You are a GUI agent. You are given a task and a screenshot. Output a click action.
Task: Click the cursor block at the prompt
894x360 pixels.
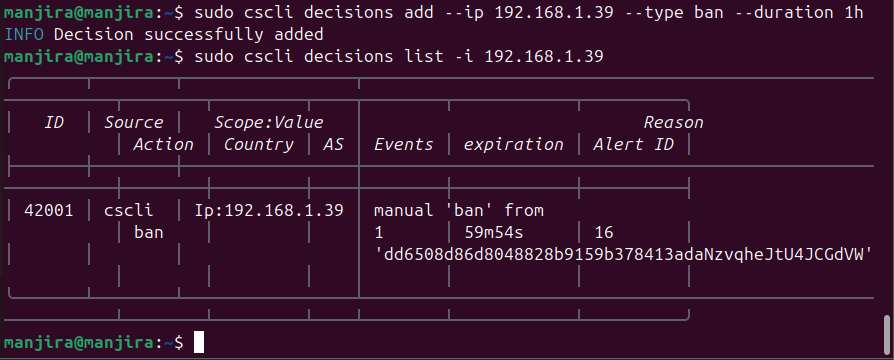198,342
